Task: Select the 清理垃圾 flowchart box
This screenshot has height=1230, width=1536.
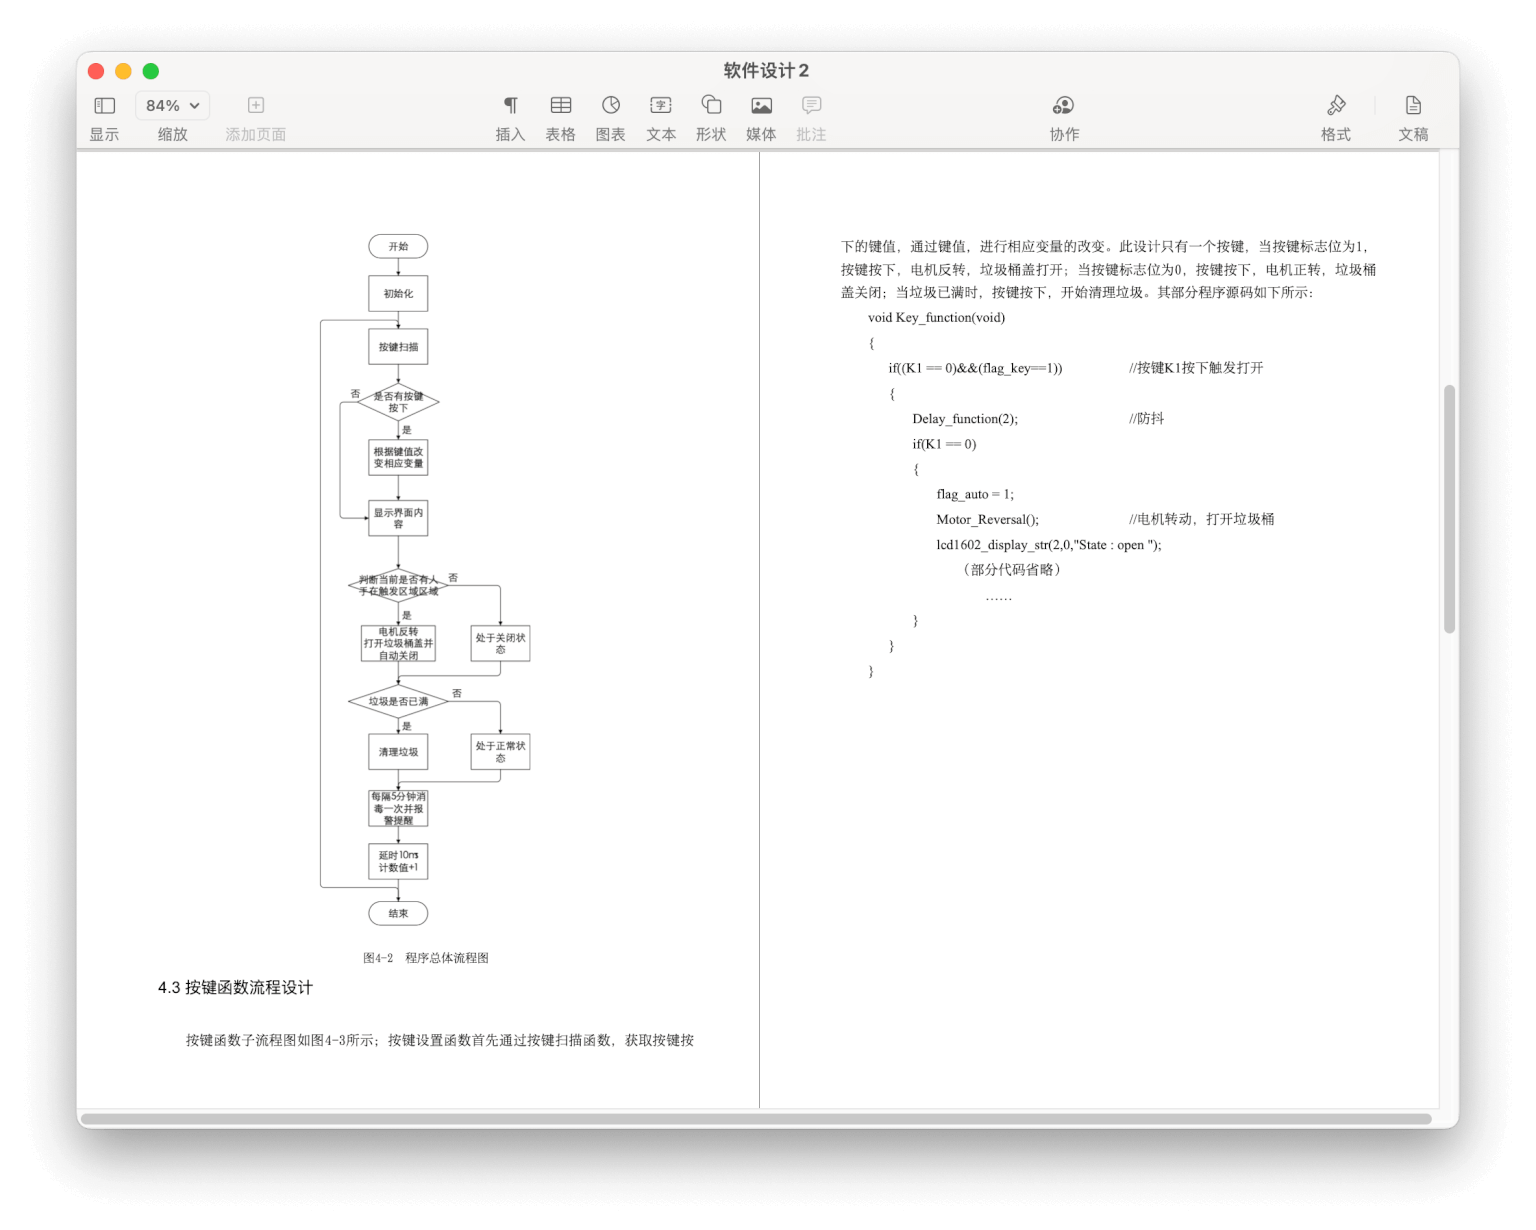Action: click(398, 752)
